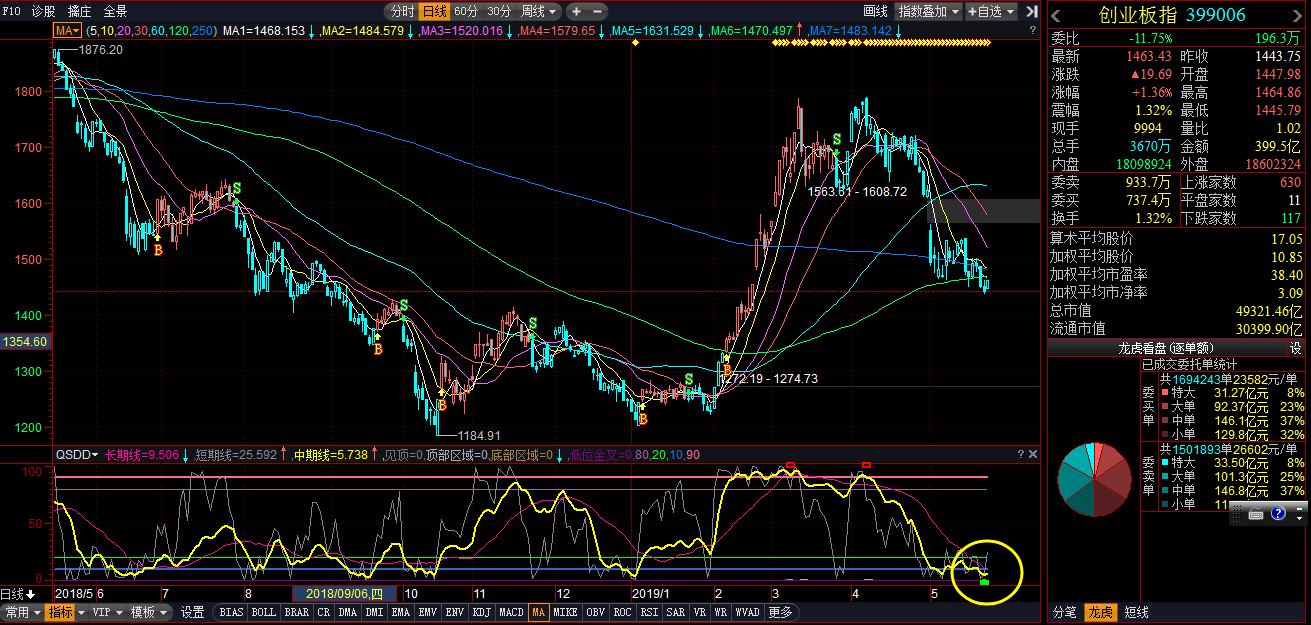
Task: Click 更多 for more indicators
Action: pos(781,612)
